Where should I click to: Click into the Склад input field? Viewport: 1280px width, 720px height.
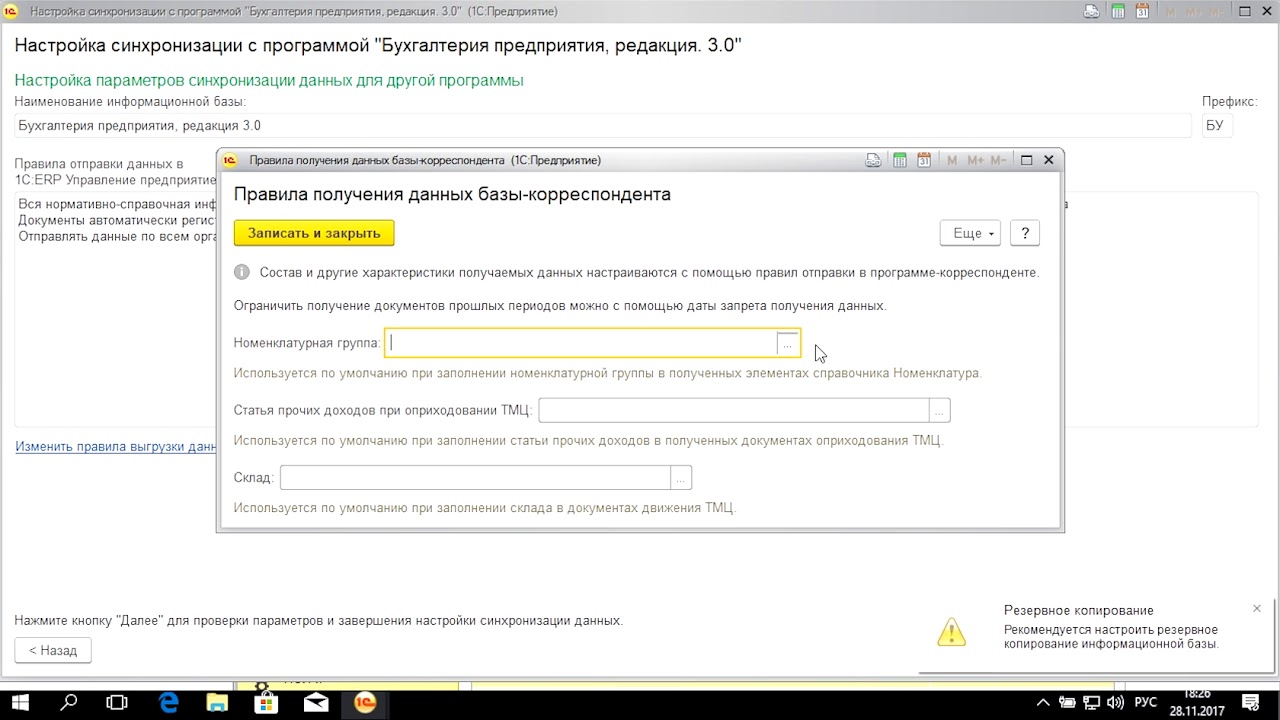[475, 478]
